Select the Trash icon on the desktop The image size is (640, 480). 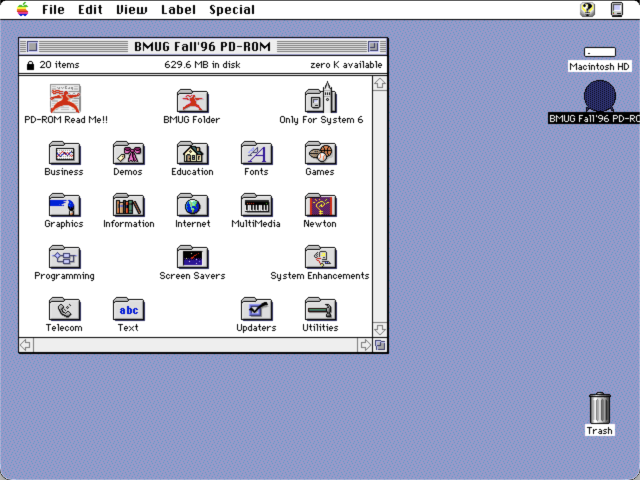pyautogui.click(x=600, y=408)
